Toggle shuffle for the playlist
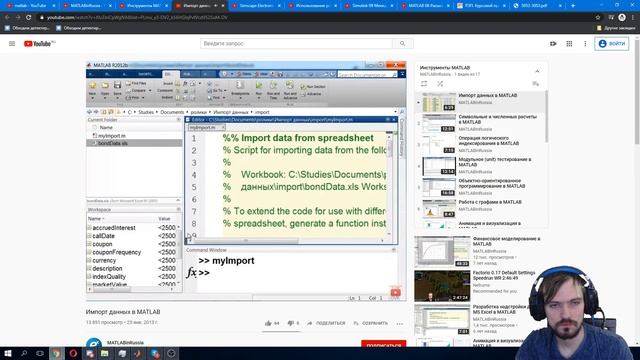This screenshot has width=640, height=360. (440, 84)
